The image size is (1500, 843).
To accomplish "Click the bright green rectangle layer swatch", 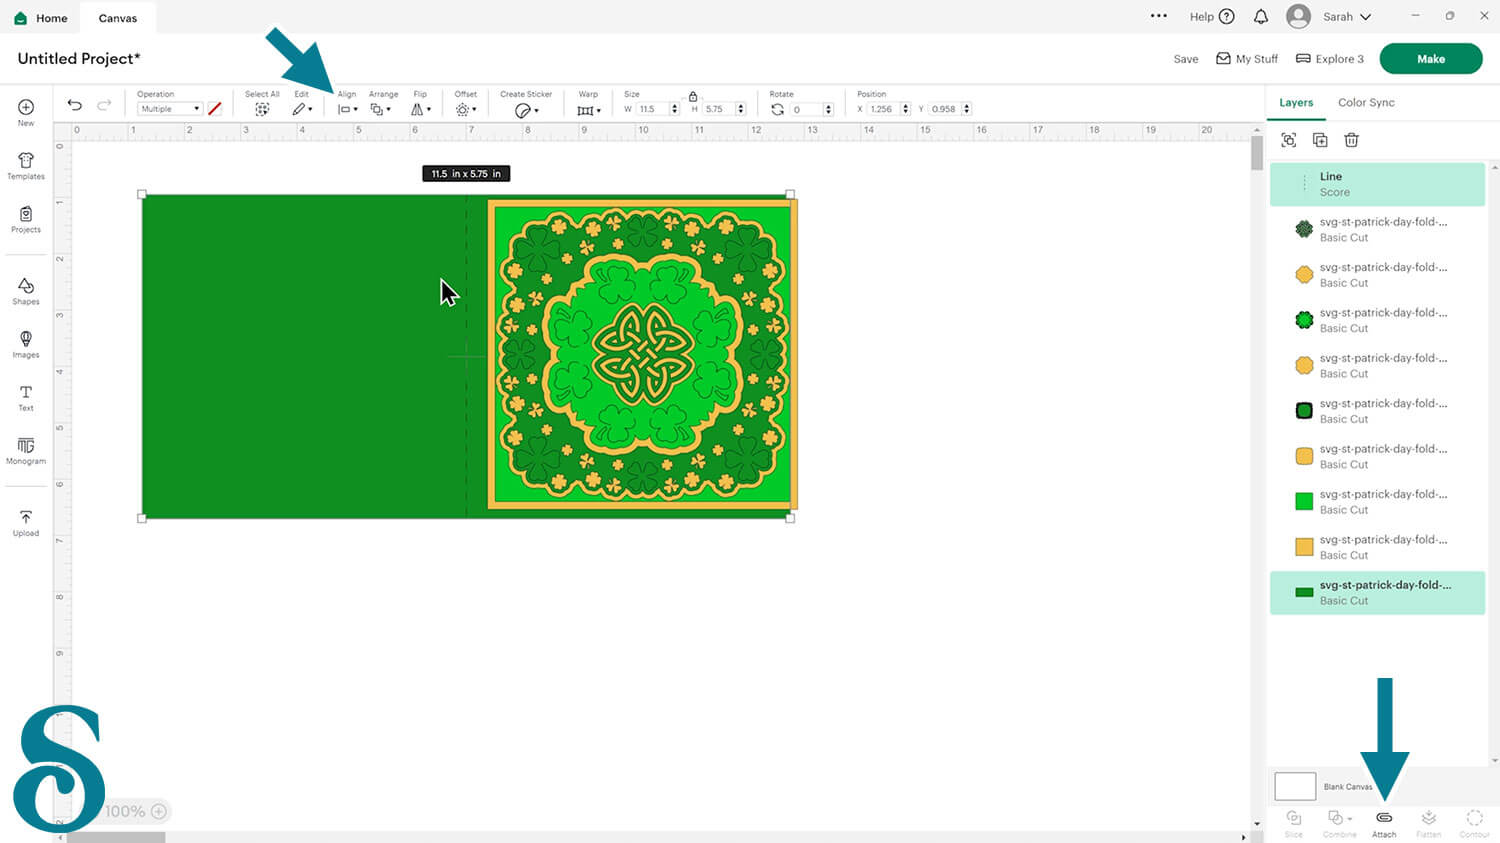I will point(1304,501).
